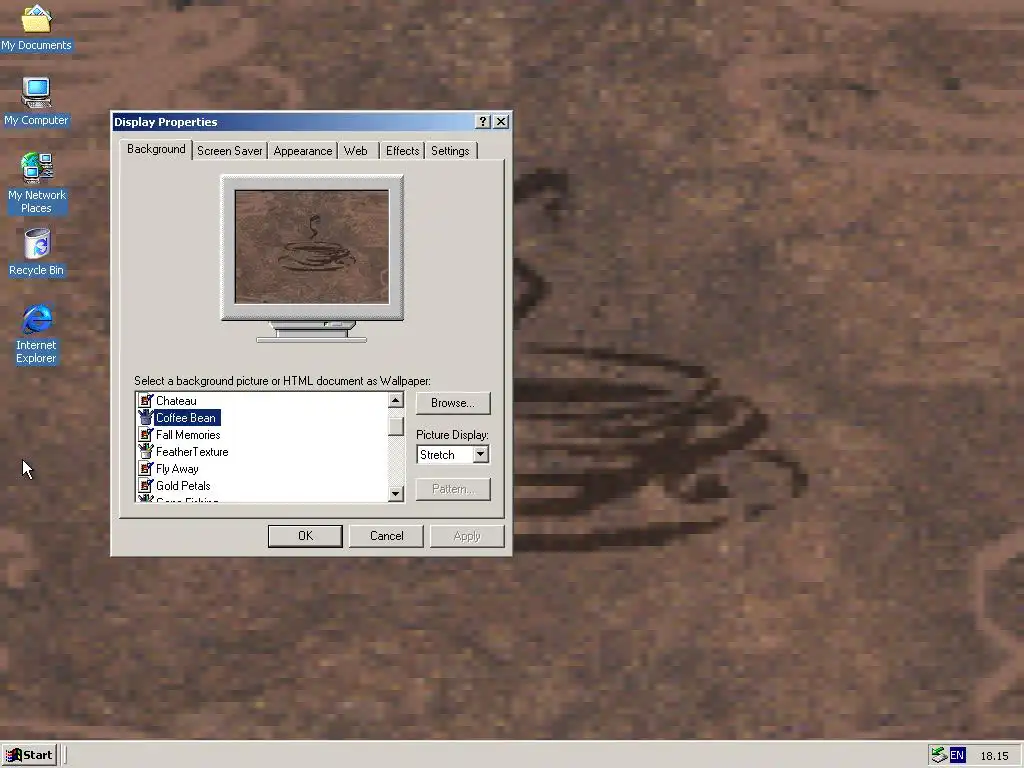
Task: Click the Fly Away wallpaper file icon
Action: [x=146, y=468]
